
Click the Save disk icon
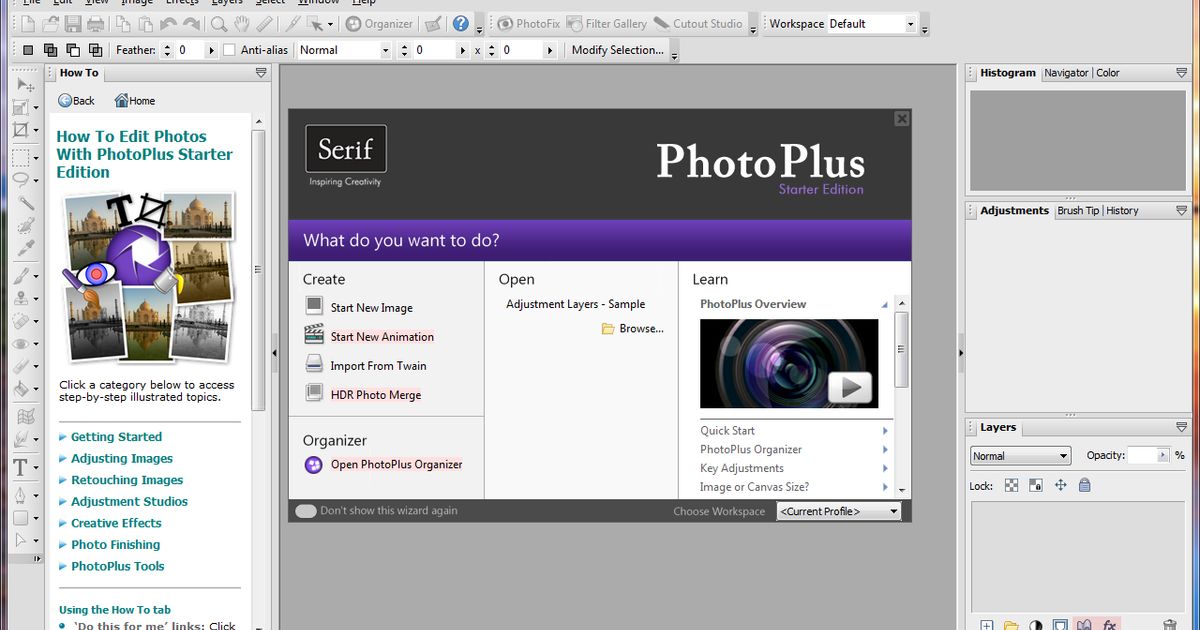tap(72, 24)
